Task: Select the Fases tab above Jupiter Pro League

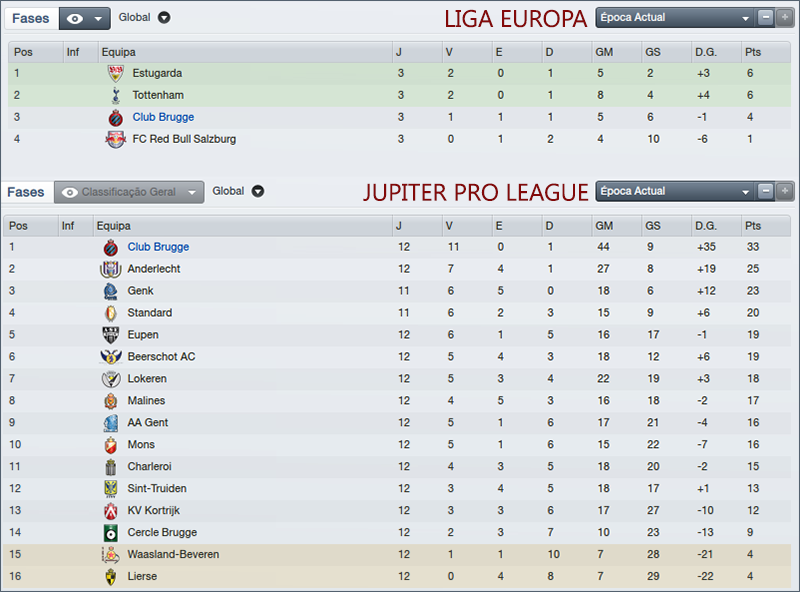Action: [27, 191]
